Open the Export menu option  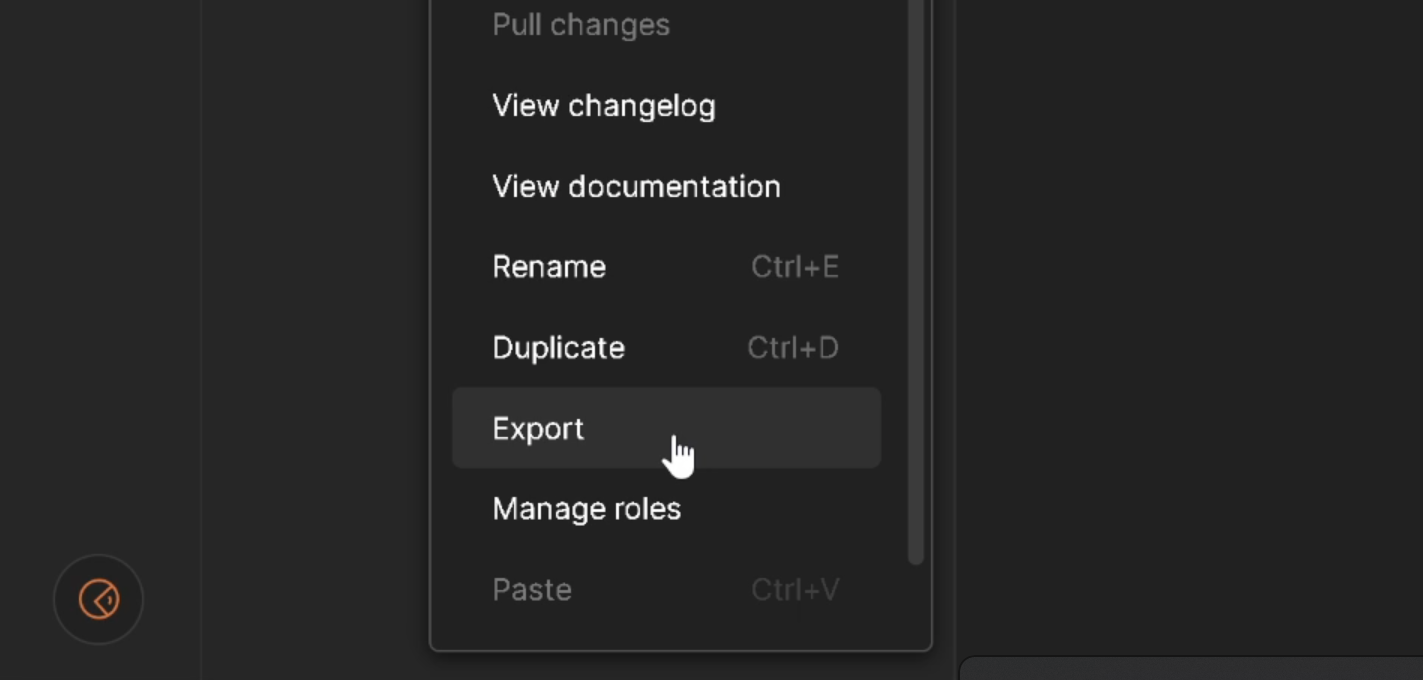[538, 428]
